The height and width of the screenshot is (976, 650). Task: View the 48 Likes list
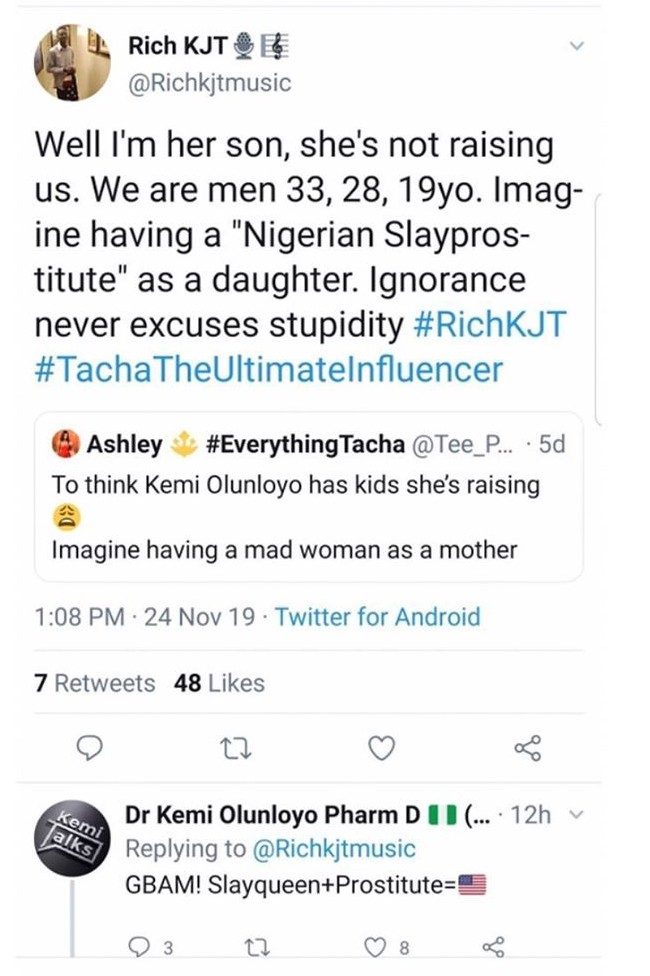click(219, 683)
